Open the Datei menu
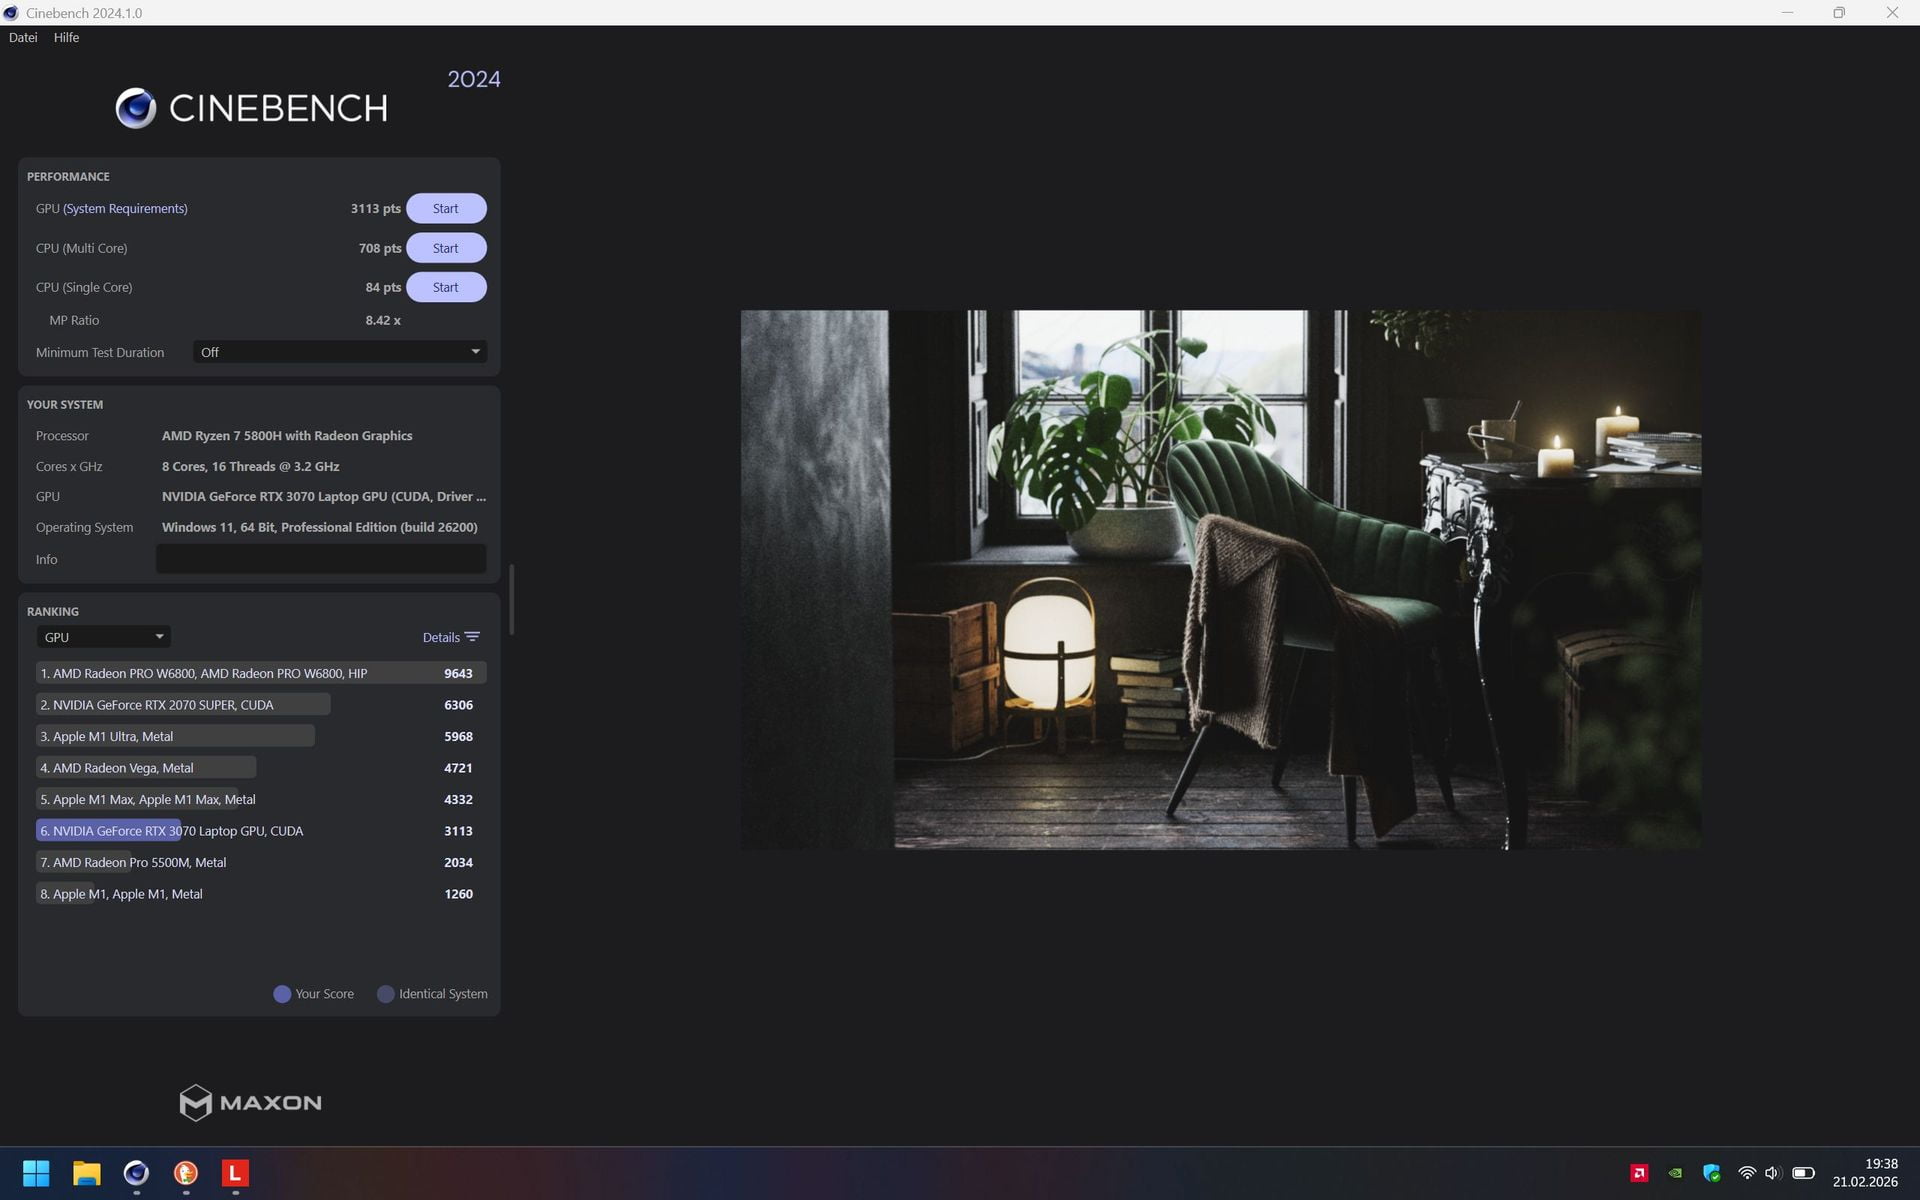The image size is (1920, 1200). click(x=23, y=37)
